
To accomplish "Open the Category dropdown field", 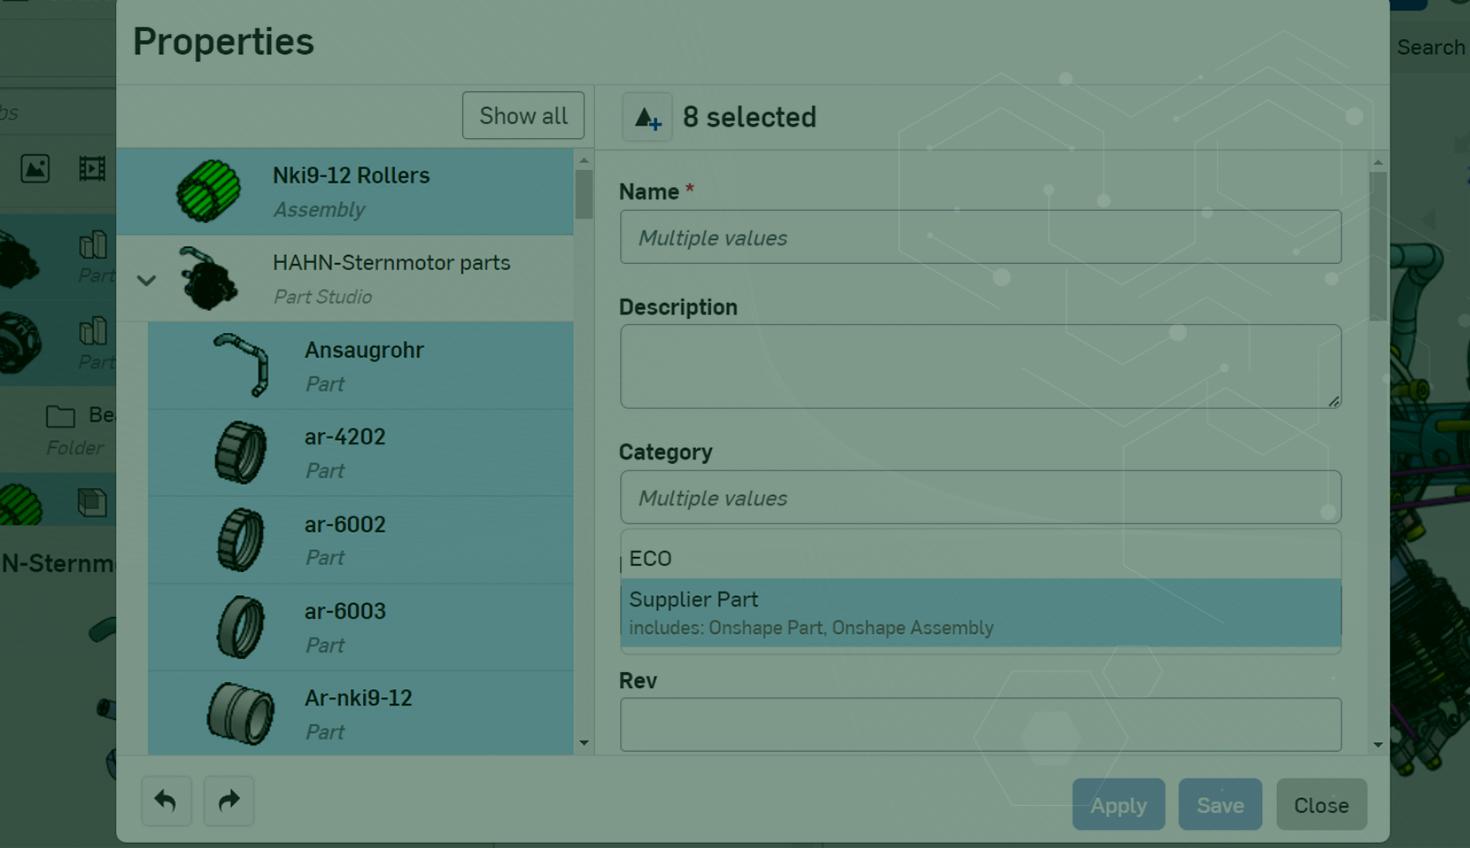I will coord(979,497).
